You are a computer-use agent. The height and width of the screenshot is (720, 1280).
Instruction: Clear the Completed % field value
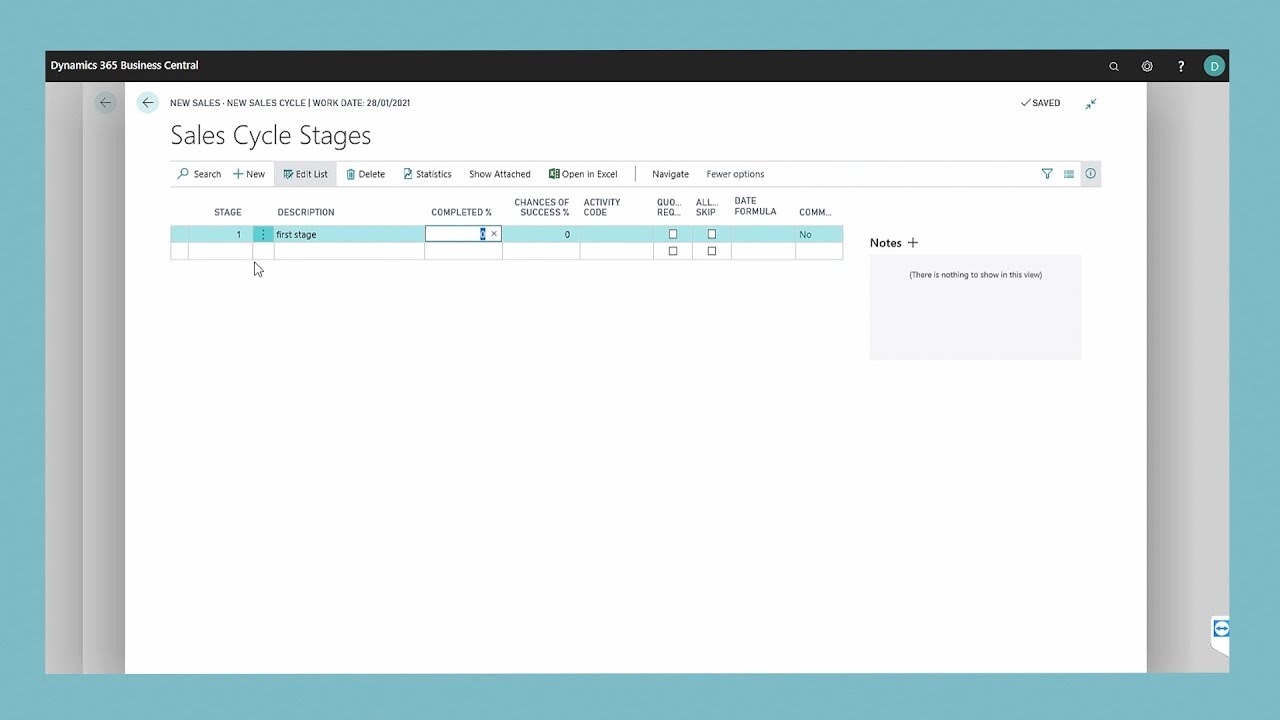[494, 234]
